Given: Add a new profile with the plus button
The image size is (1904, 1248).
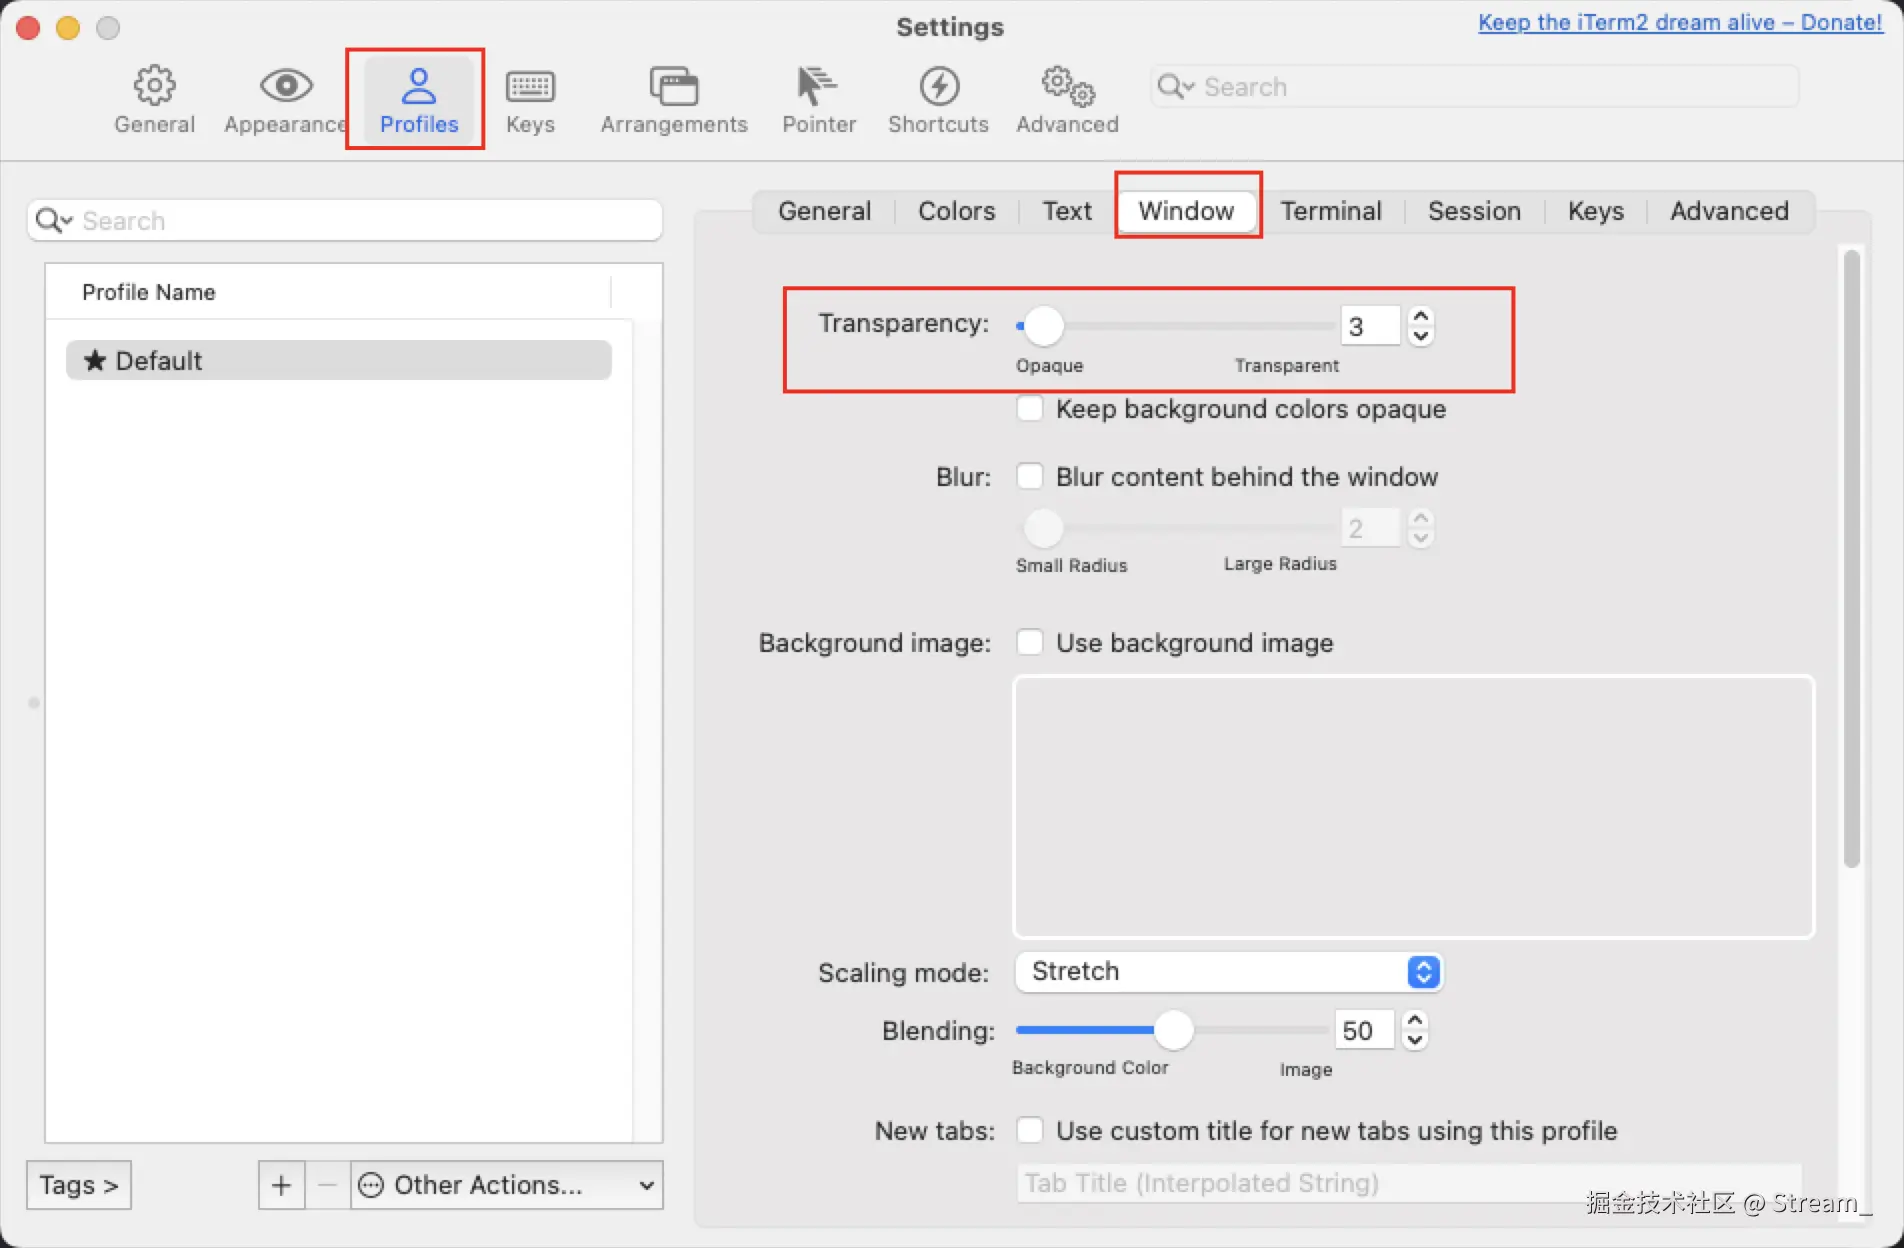Looking at the screenshot, I should [x=282, y=1185].
